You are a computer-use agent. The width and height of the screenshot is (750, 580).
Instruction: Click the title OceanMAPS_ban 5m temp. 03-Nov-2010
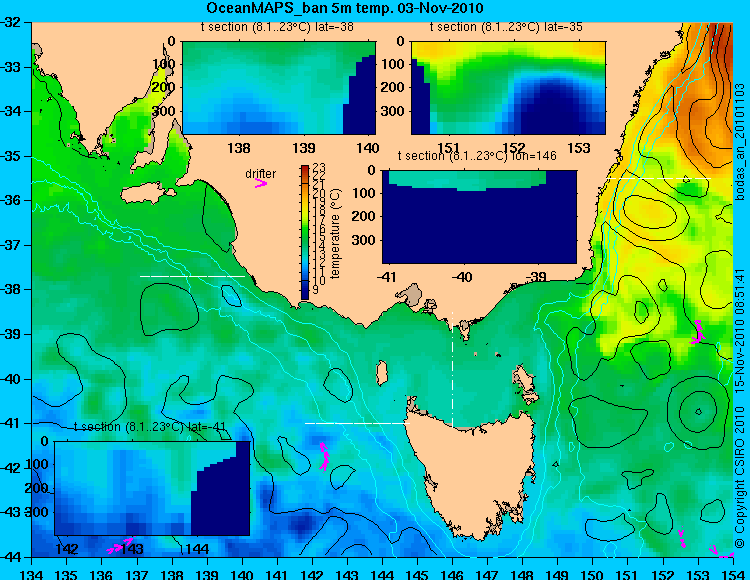click(345, 8)
